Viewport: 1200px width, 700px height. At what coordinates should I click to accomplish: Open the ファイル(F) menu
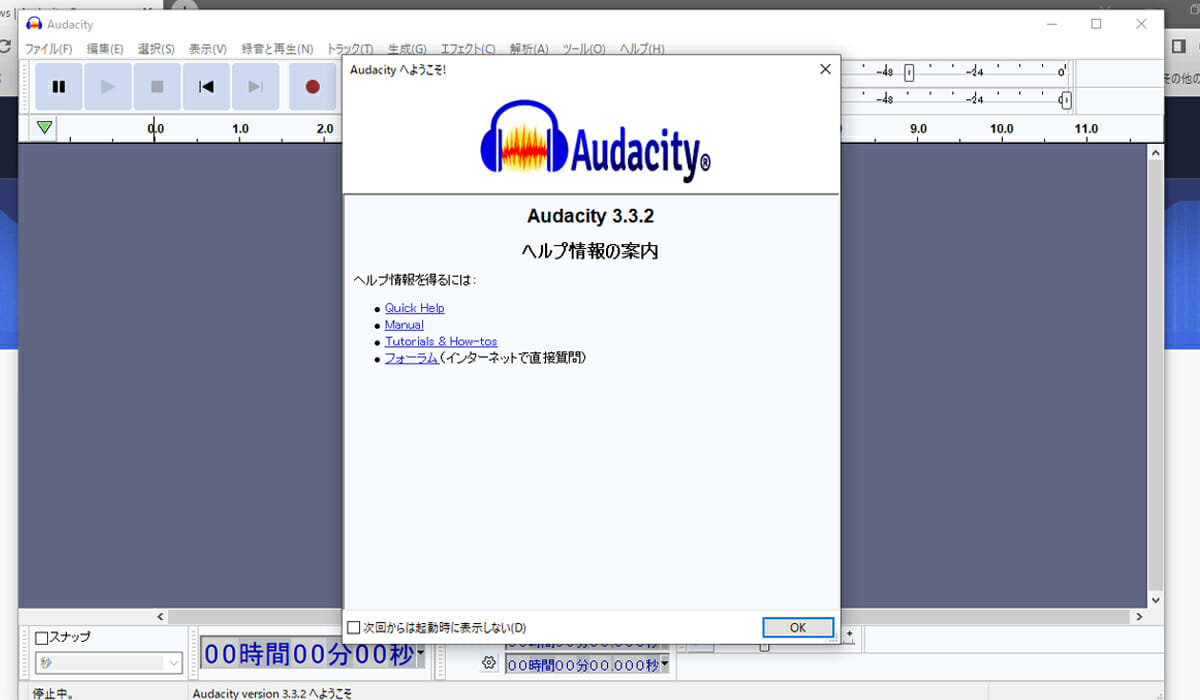tap(48, 49)
